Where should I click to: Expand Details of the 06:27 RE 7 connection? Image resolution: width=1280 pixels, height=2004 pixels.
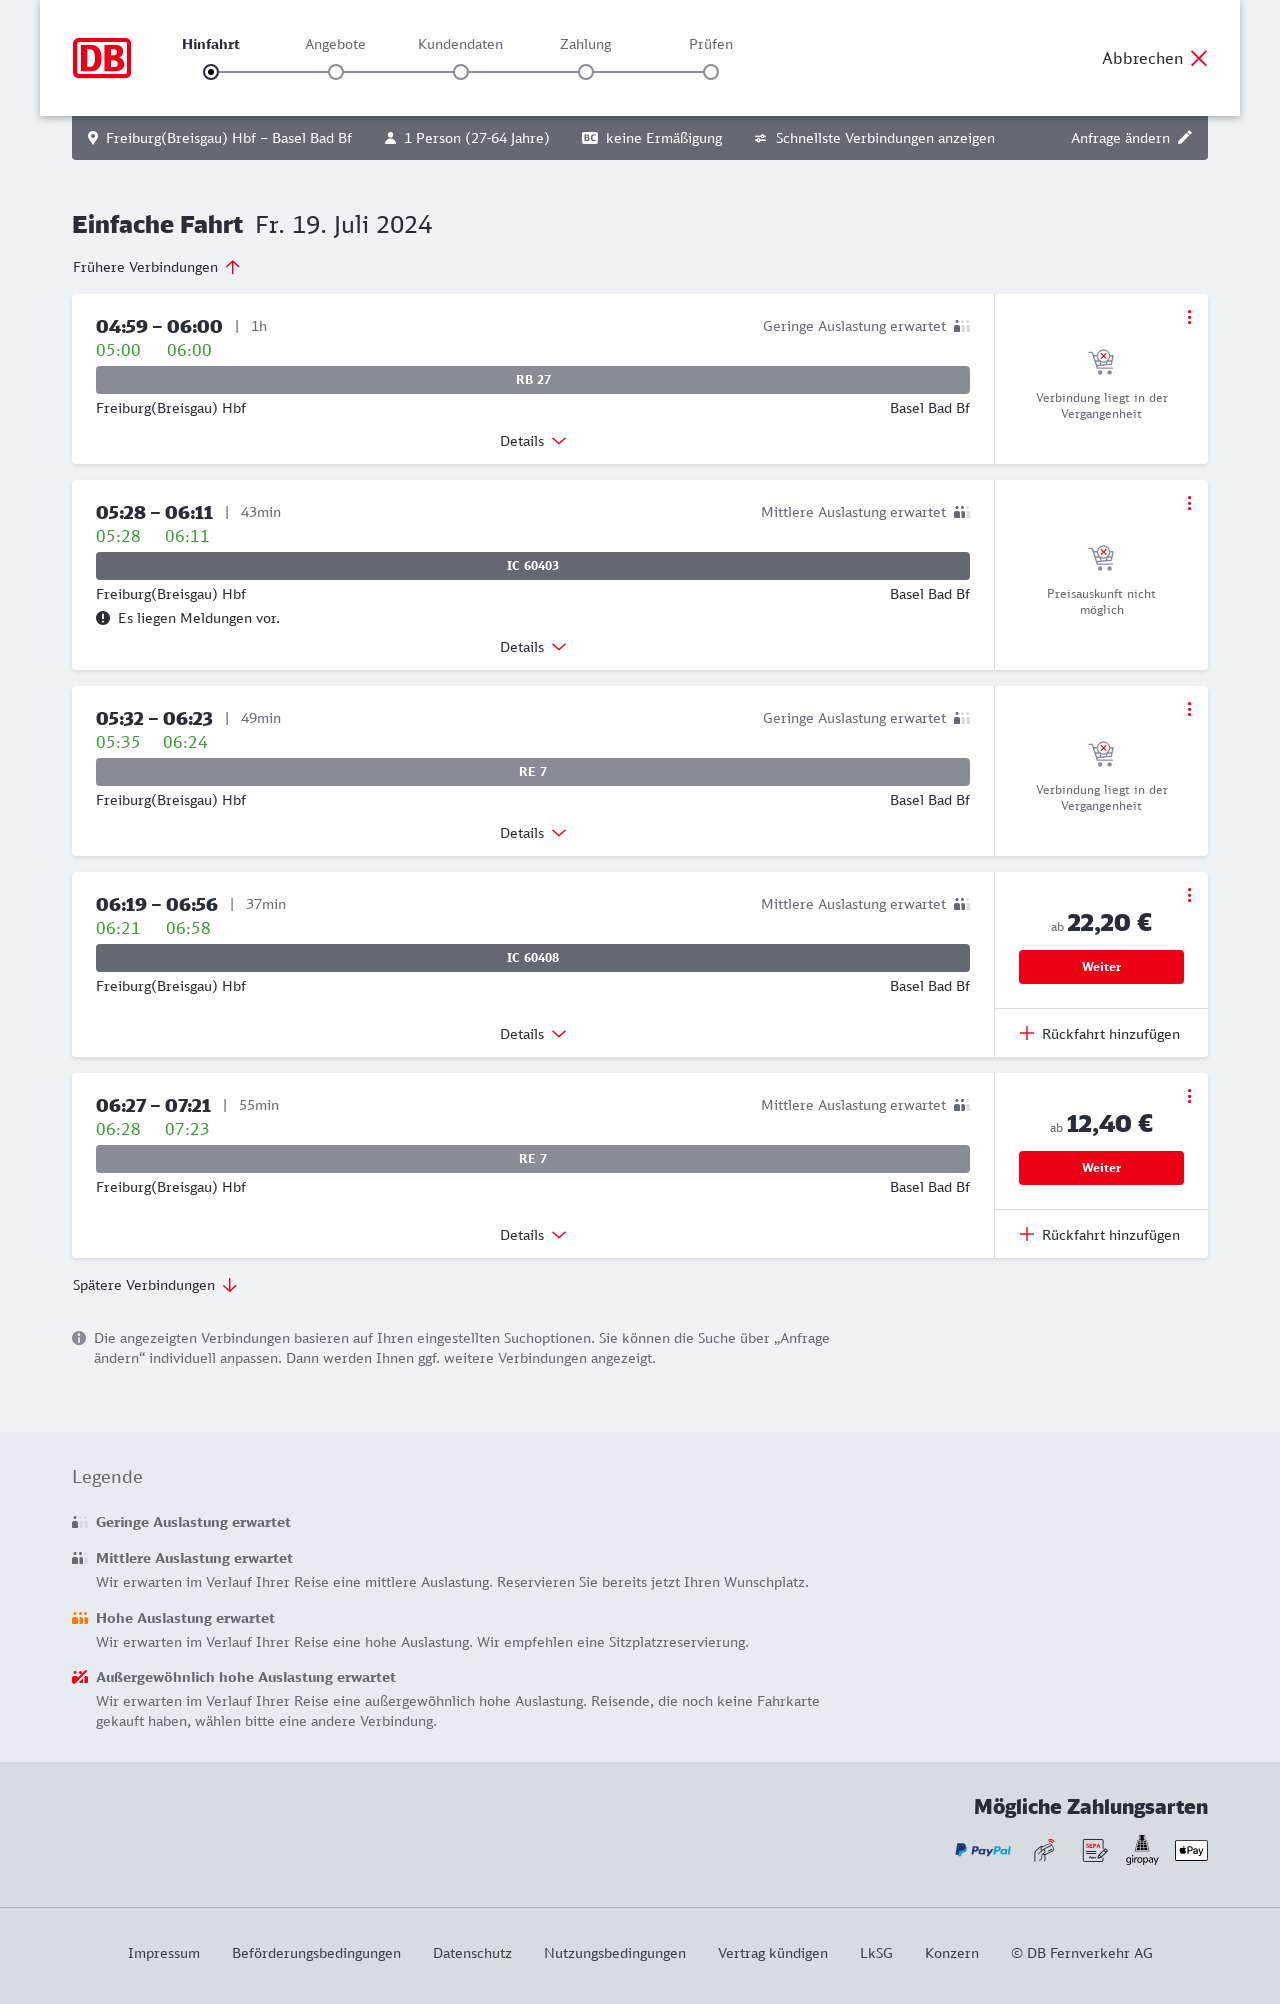click(533, 1235)
